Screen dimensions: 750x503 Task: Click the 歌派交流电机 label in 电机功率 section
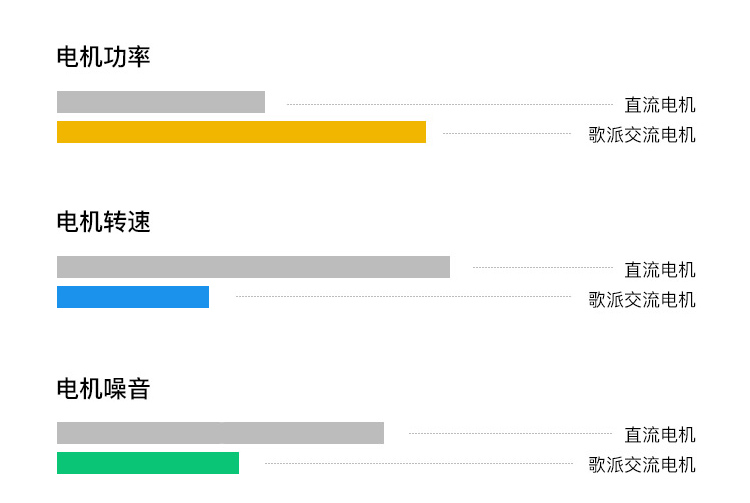[x=641, y=135]
